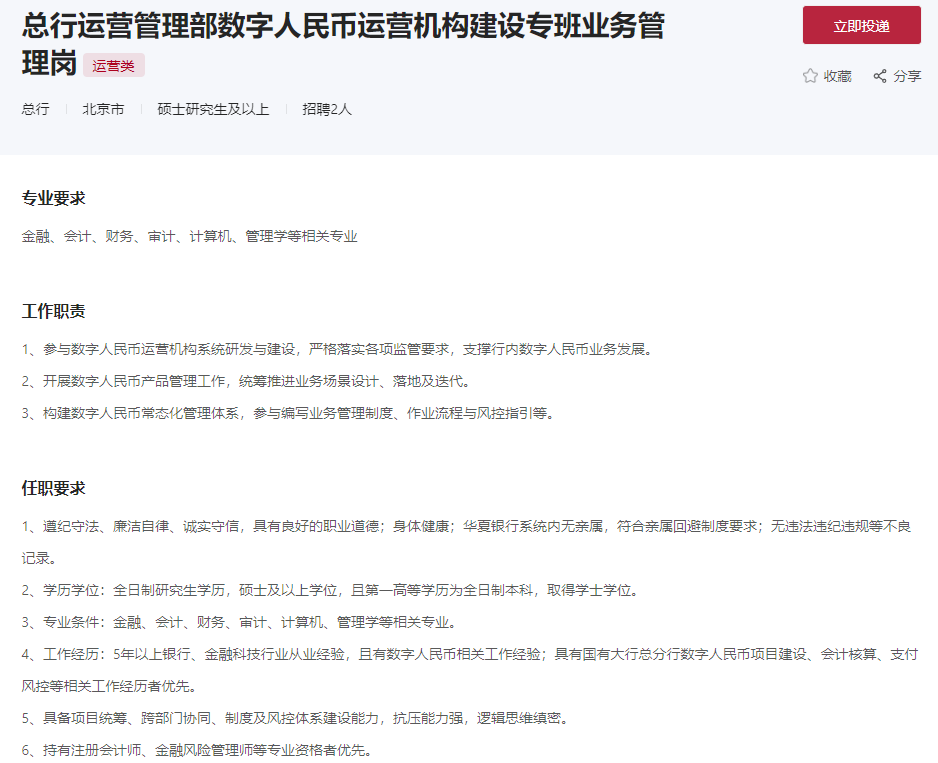Click duty 1 about 系统研发与建设
The image size is (938, 763).
(x=337, y=349)
